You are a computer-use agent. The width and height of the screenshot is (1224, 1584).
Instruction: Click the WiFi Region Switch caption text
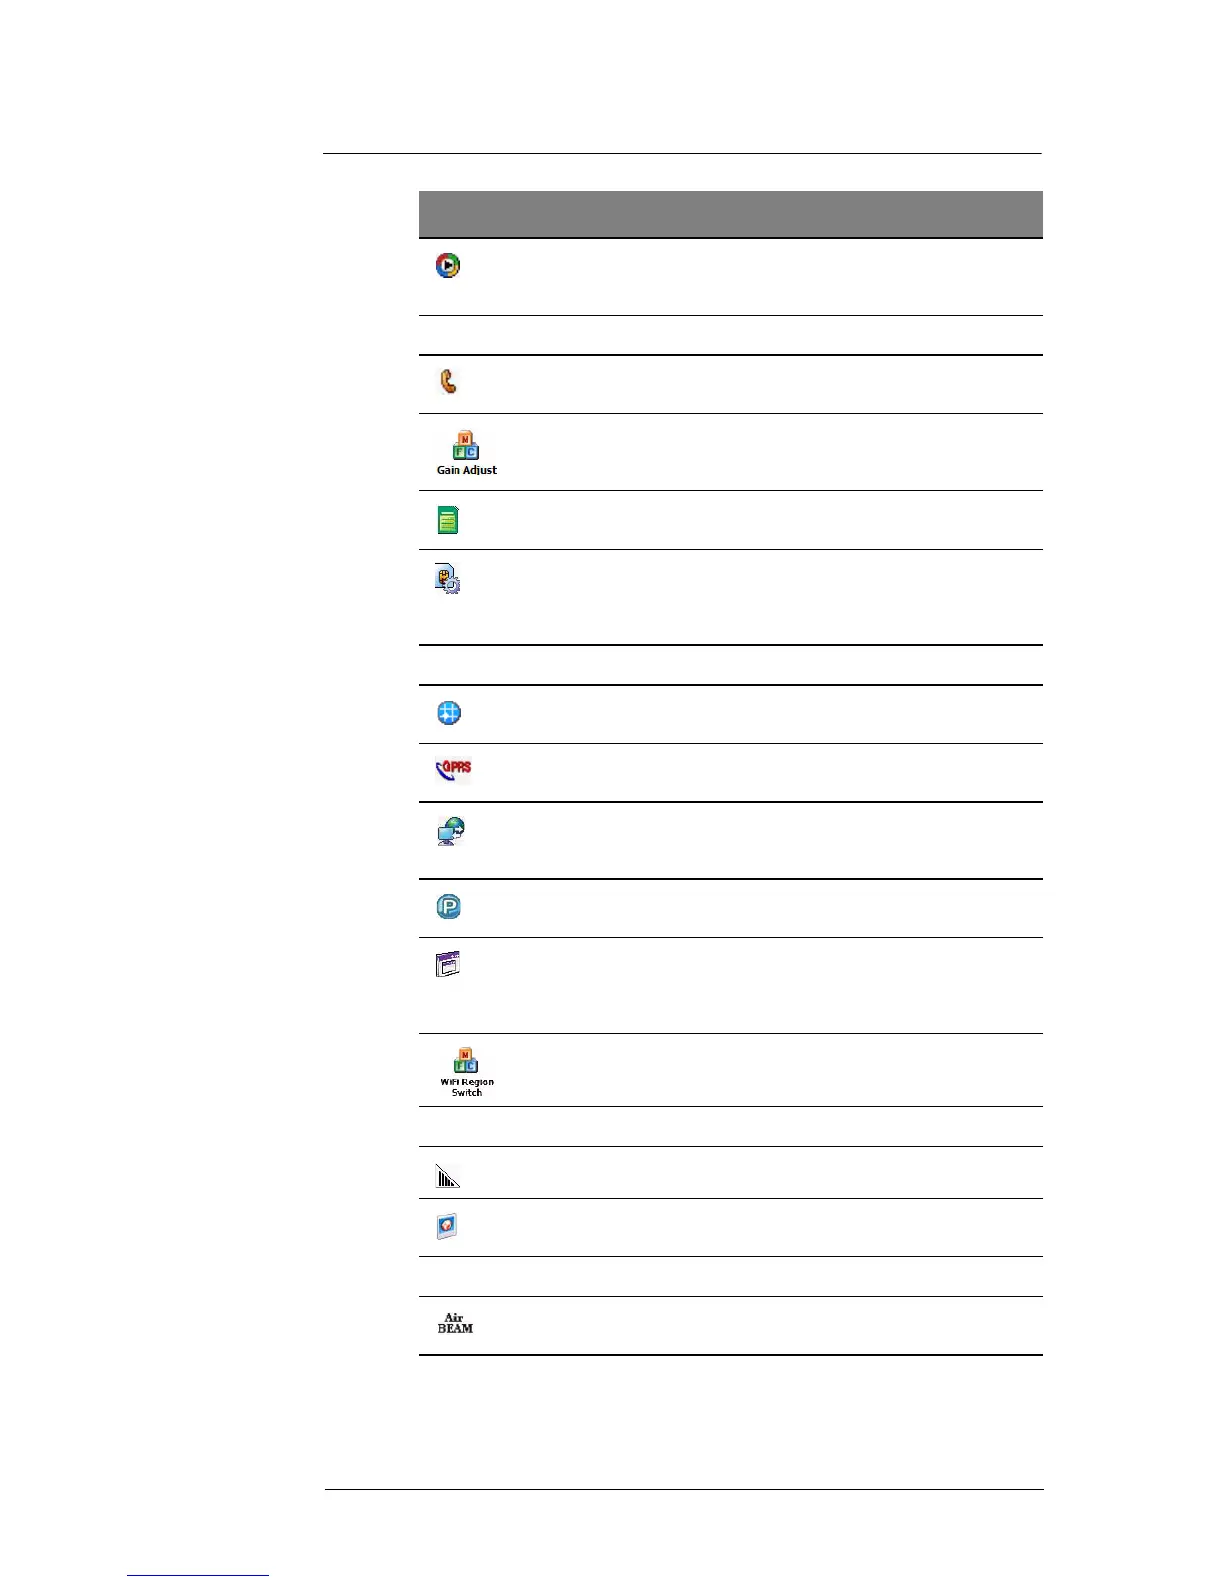click(467, 1087)
